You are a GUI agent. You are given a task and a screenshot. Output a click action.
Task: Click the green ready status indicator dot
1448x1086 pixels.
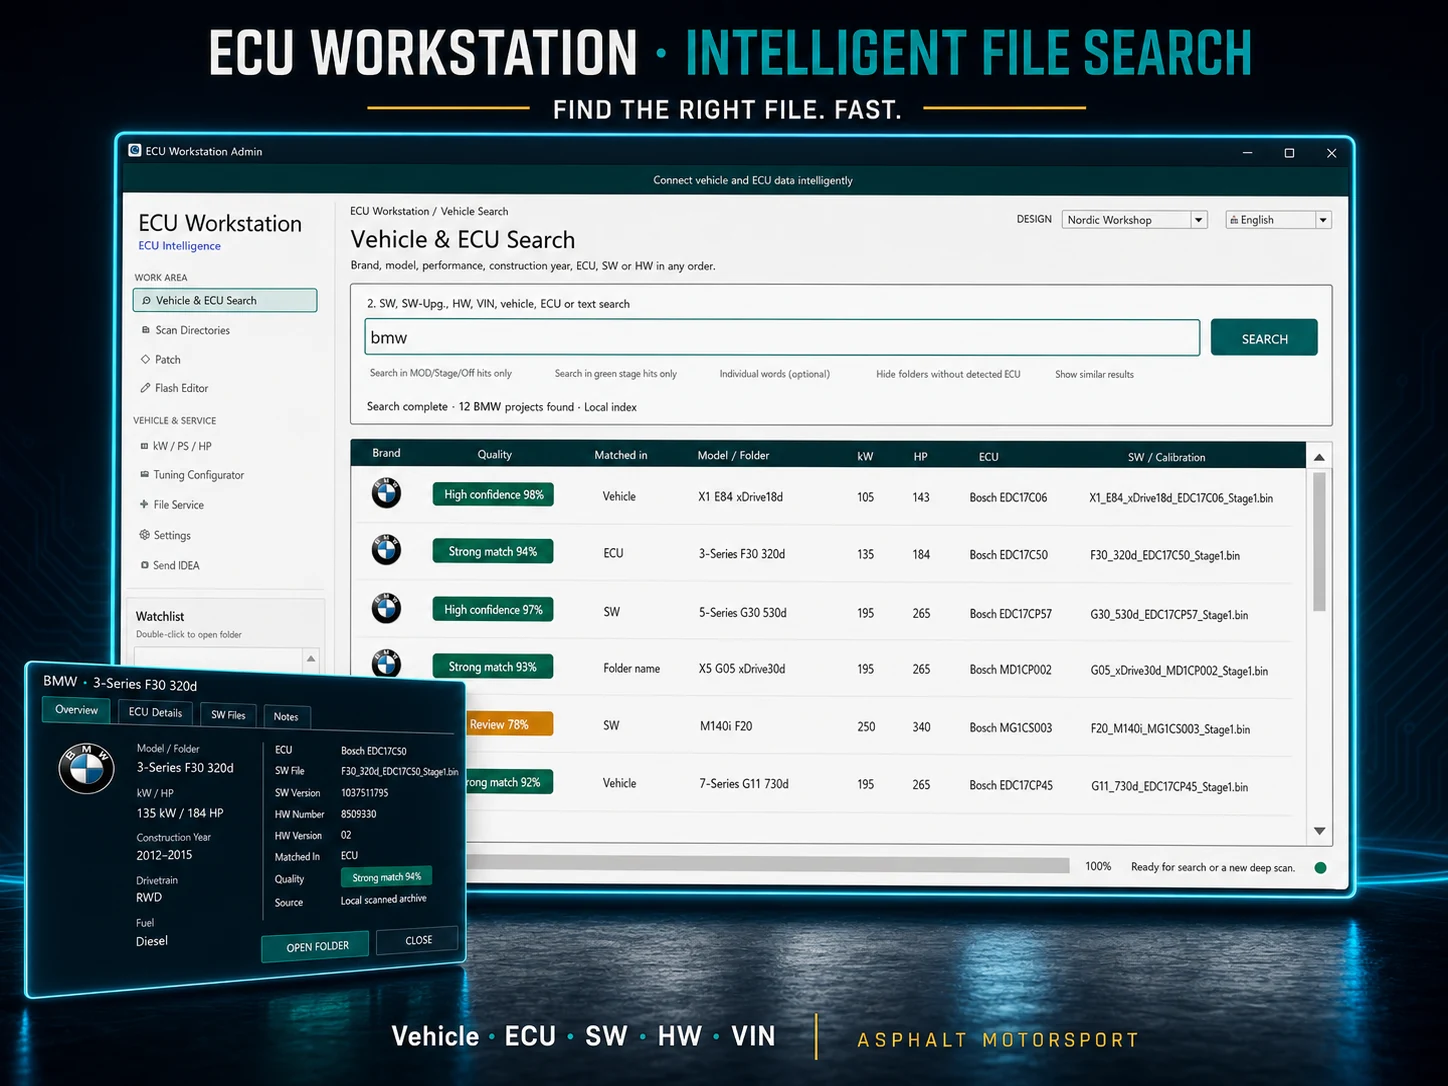pyautogui.click(x=1320, y=868)
